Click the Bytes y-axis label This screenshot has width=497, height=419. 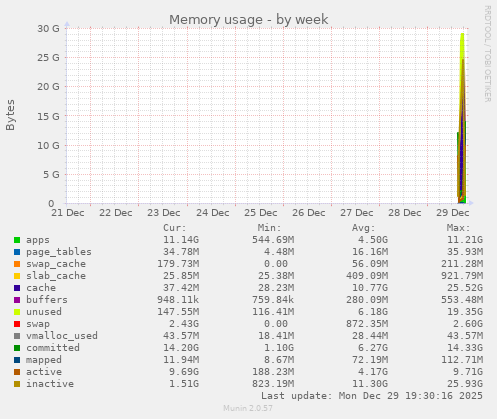10,115
